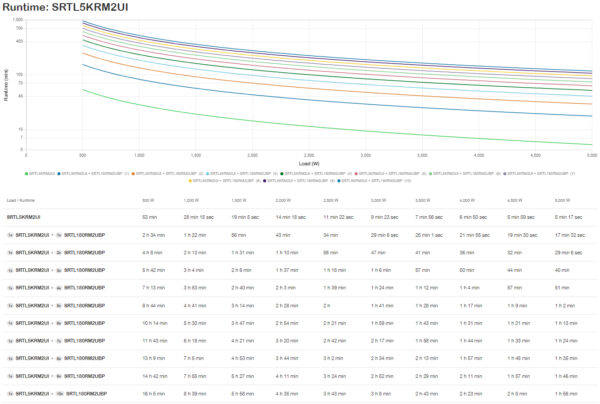Viewport: 600px width, 404px height.
Task: Click the 1,000 W column header
Action: [x=191, y=200]
